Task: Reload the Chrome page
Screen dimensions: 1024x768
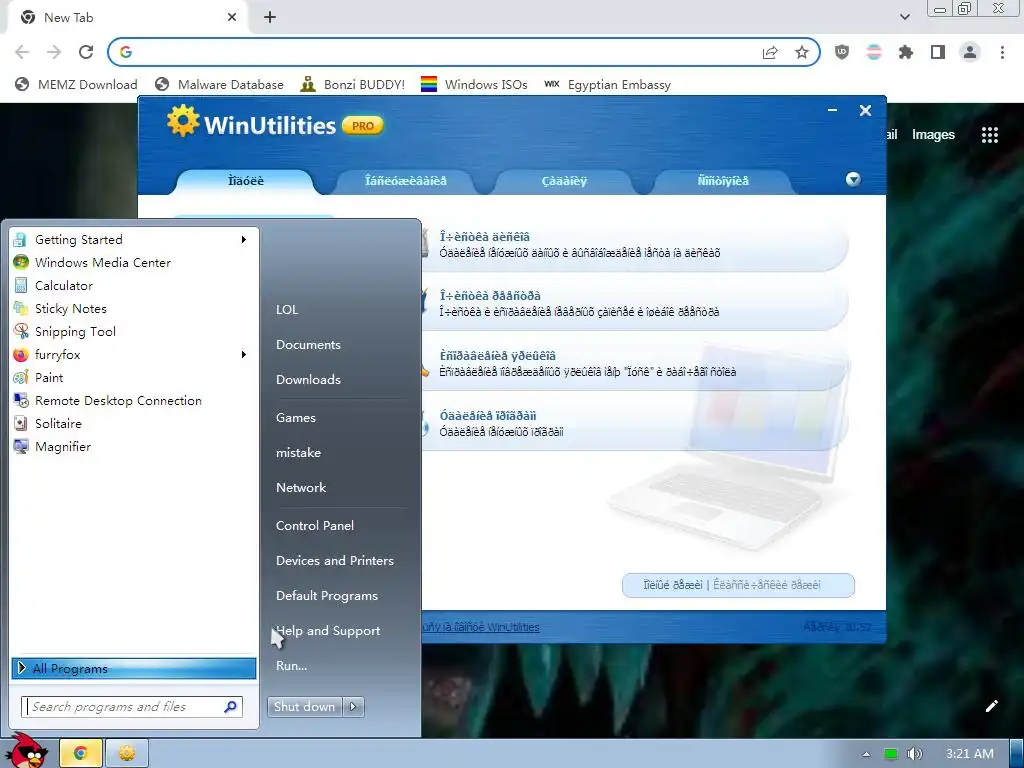Action: [86, 52]
